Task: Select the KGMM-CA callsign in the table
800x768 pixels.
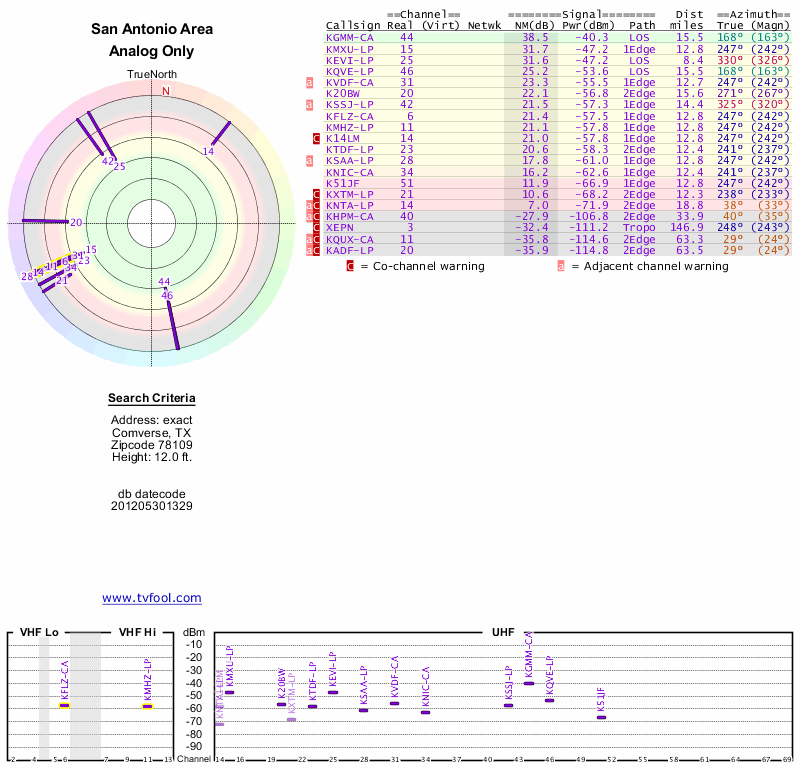Action: 349,37
